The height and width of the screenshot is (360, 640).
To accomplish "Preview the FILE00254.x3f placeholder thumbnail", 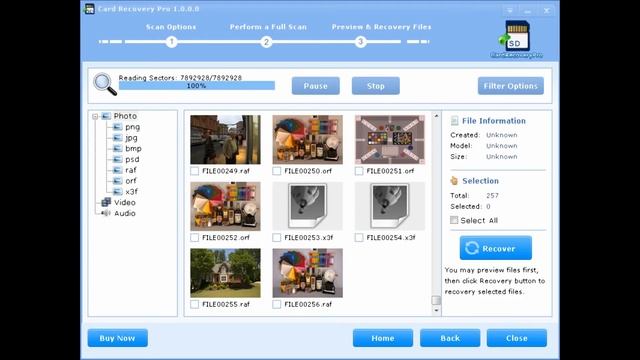I will tap(390, 206).
